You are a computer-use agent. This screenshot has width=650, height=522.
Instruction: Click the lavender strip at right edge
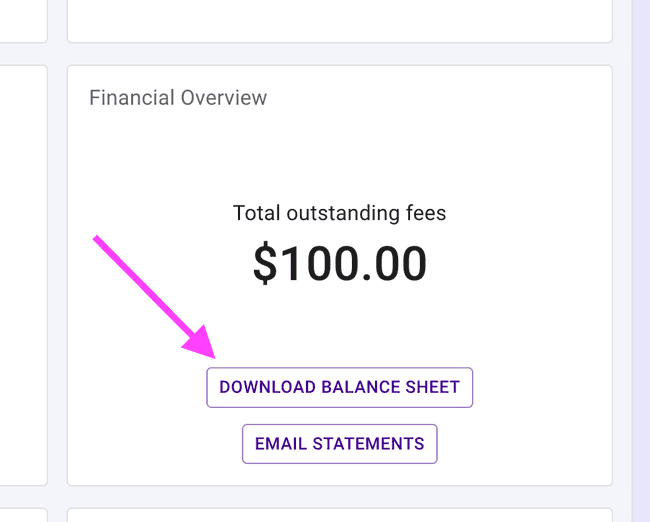[x=641, y=260]
